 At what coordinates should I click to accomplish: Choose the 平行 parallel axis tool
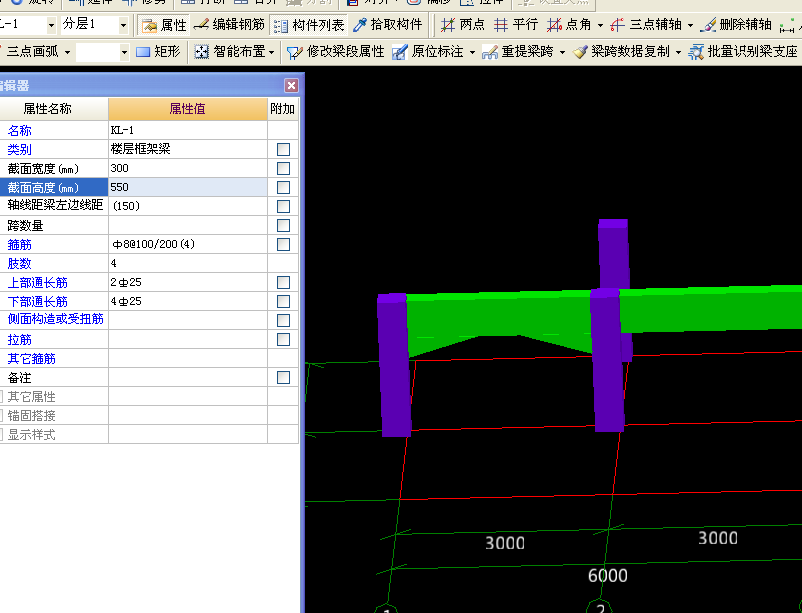point(516,25)
